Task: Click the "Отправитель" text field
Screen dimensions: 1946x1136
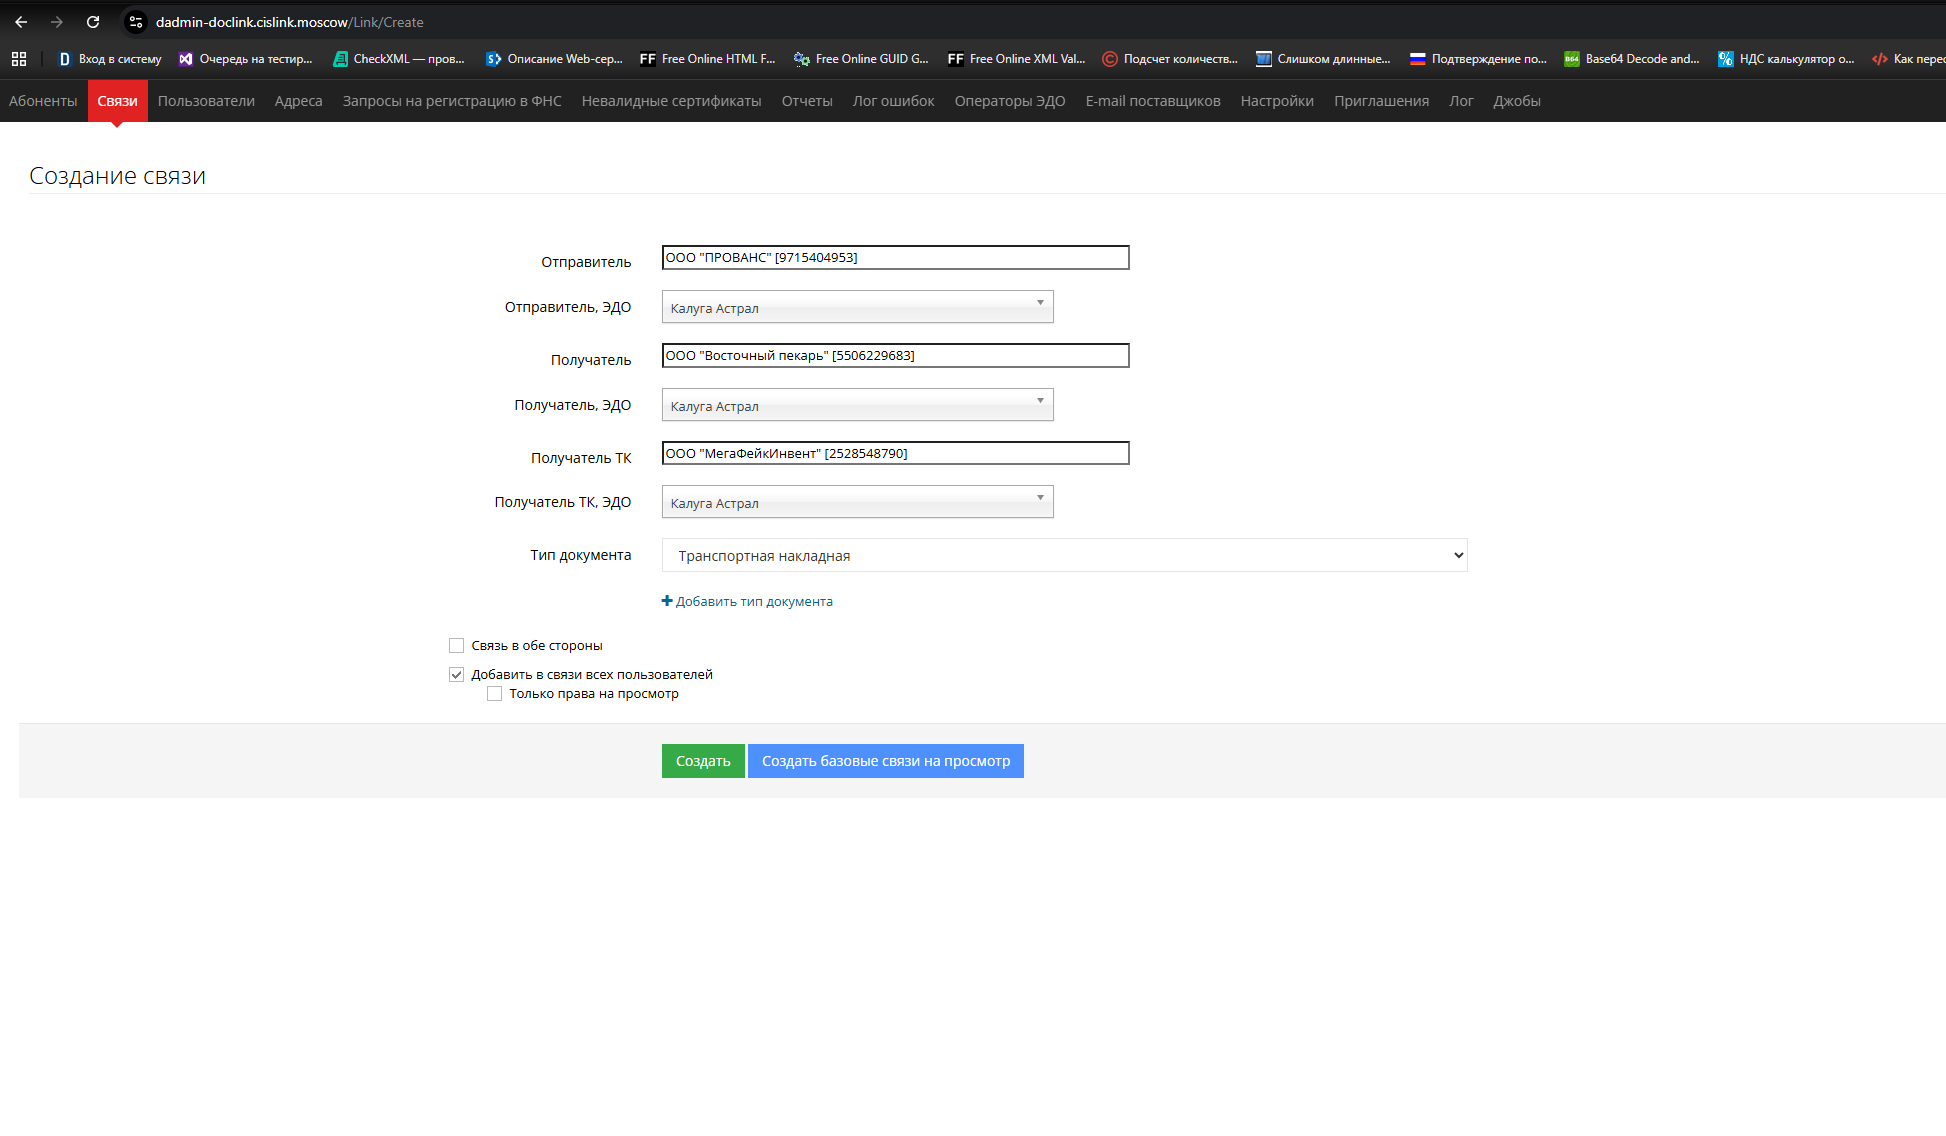Action: coord(895,258)
